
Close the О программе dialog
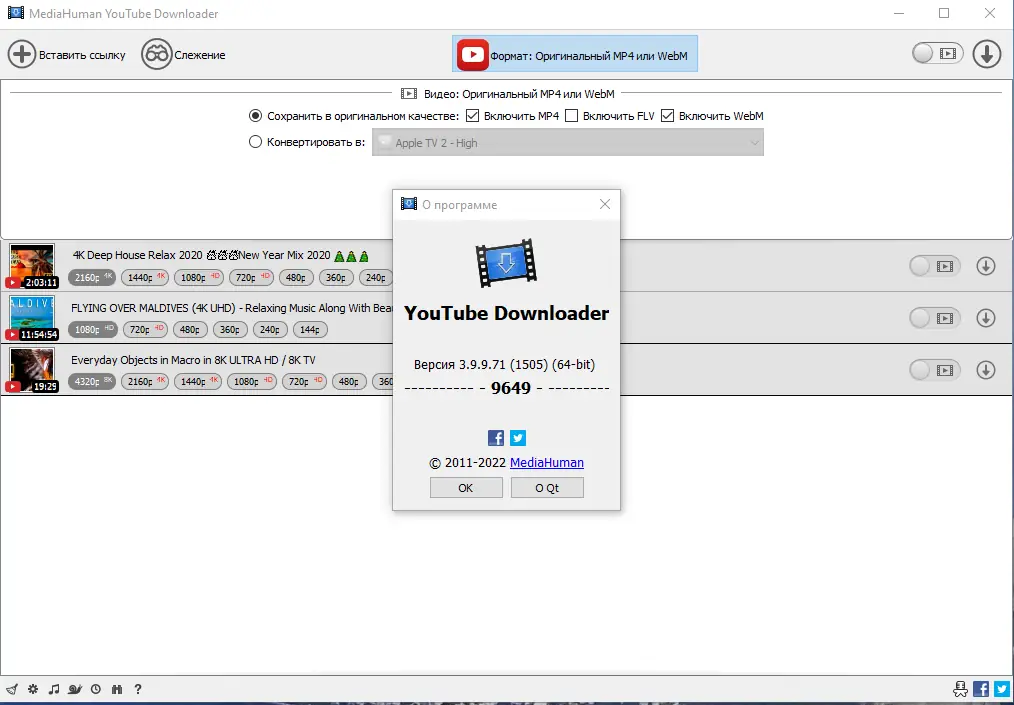605,204
